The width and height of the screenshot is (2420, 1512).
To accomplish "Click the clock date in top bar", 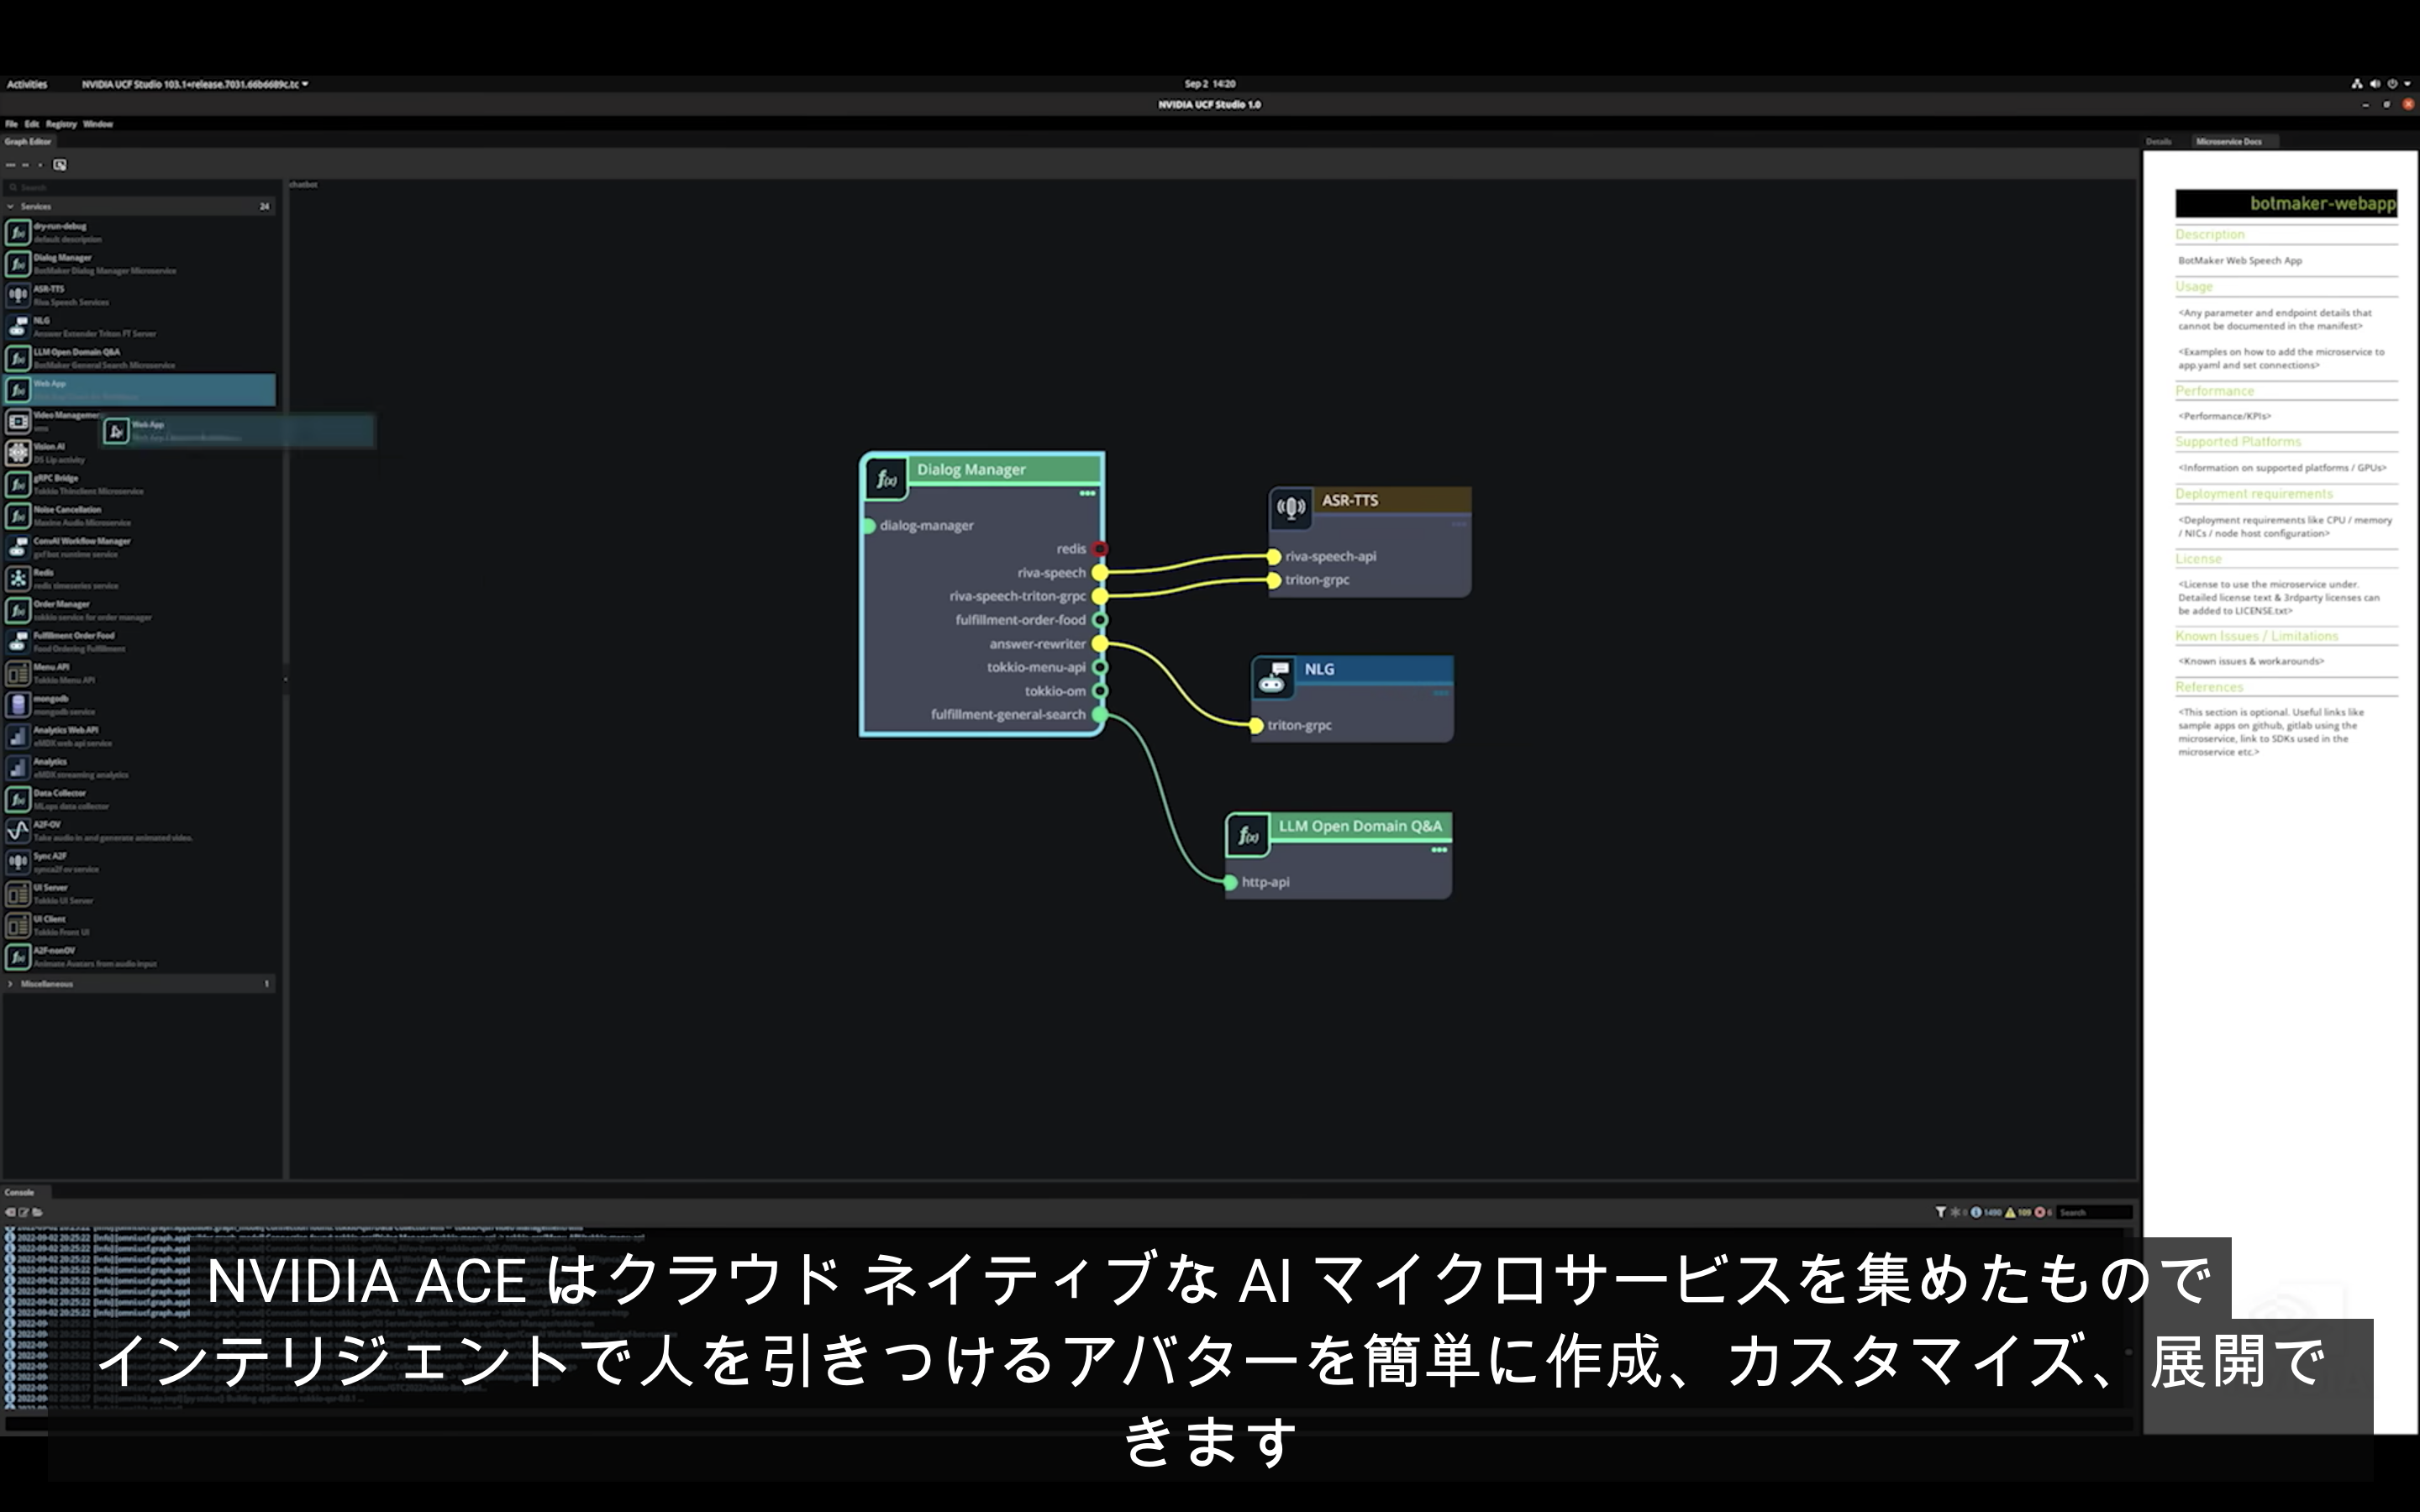I will pyautogui.click(x=1210, y=84).
